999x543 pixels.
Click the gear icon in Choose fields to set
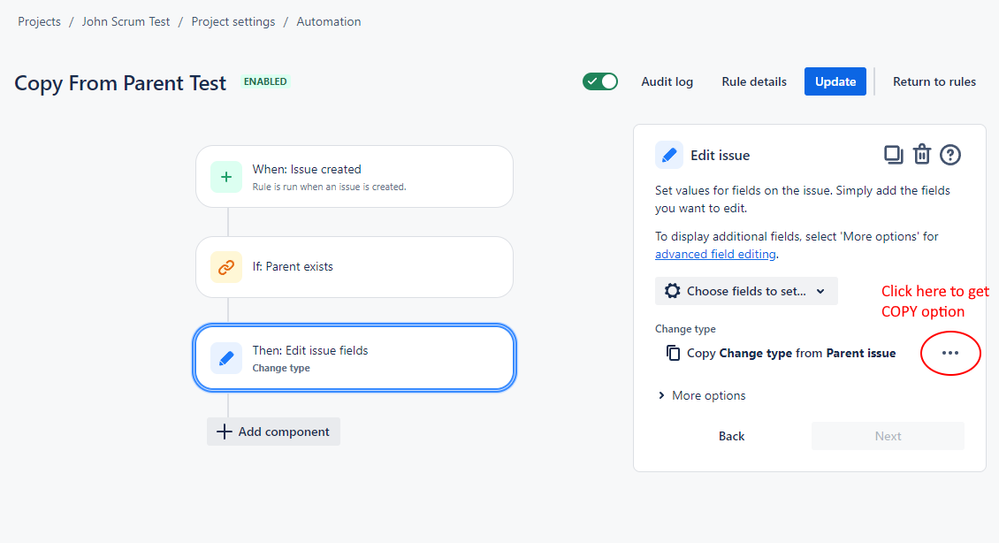click(672, 291)
